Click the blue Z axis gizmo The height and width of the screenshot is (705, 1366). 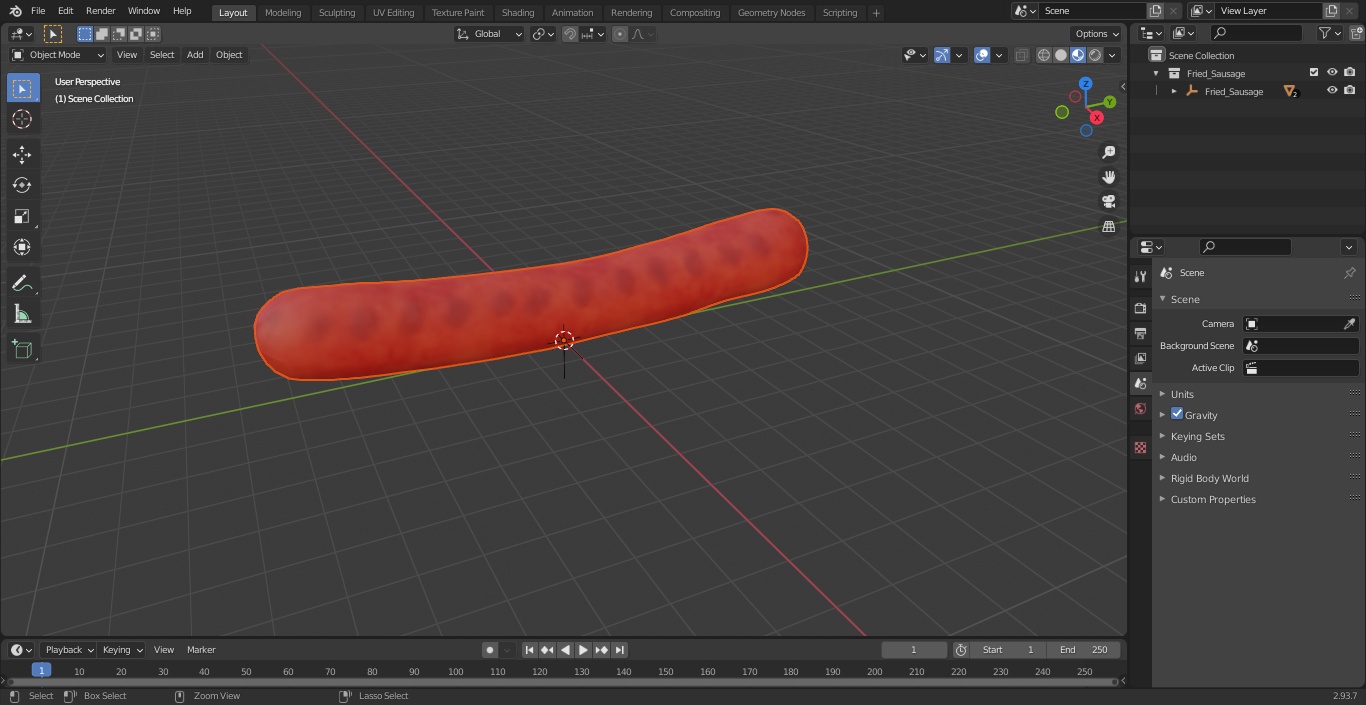[1086, 84]
